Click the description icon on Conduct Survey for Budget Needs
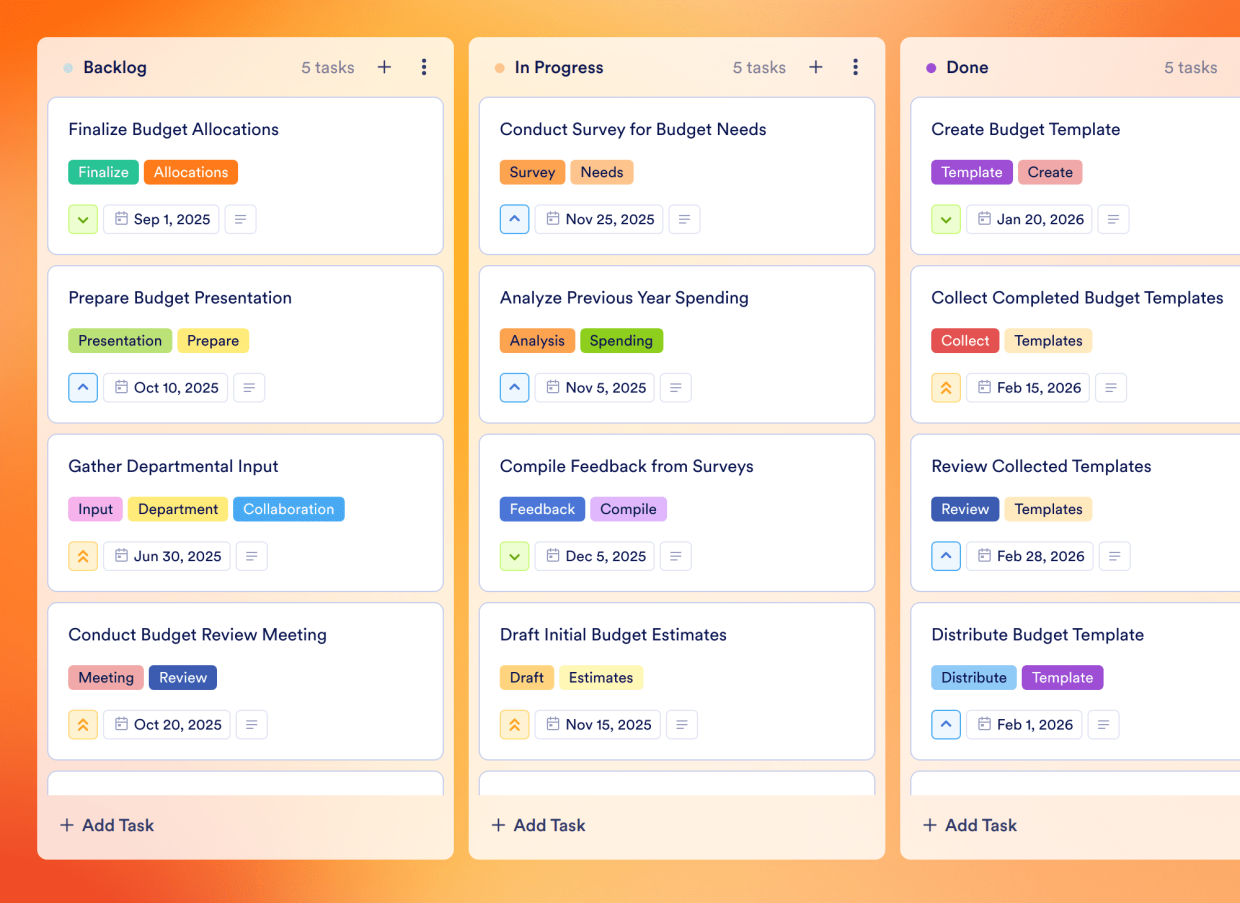The height and width of the screenshot is (903, 1240). pyautogui.click(x=684, y=219)
